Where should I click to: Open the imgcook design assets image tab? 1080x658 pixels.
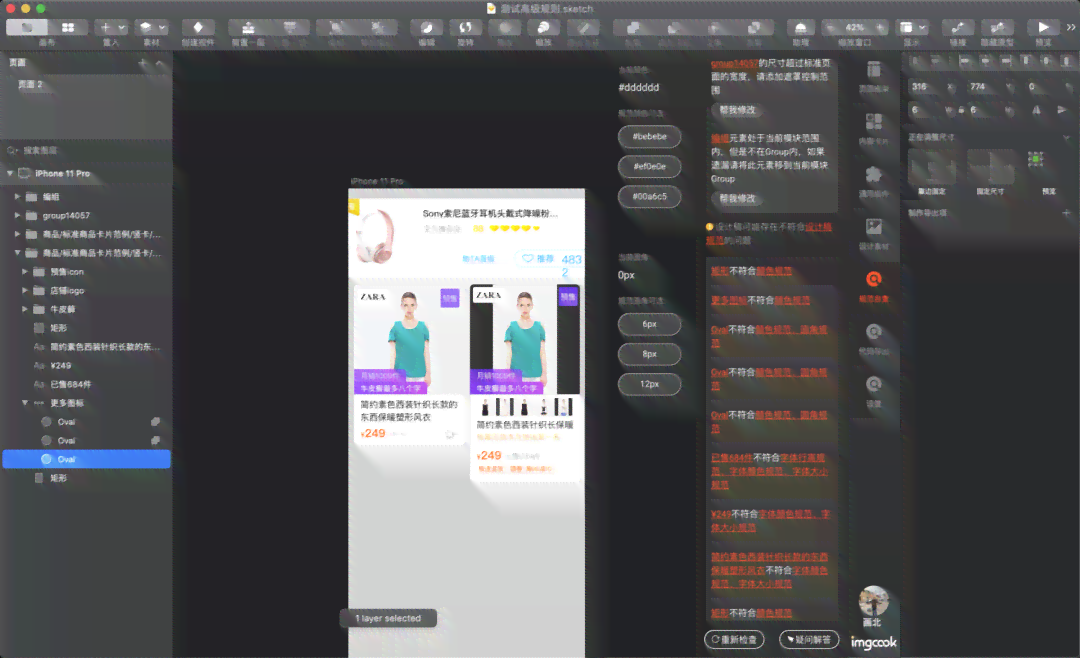point(874,233)
